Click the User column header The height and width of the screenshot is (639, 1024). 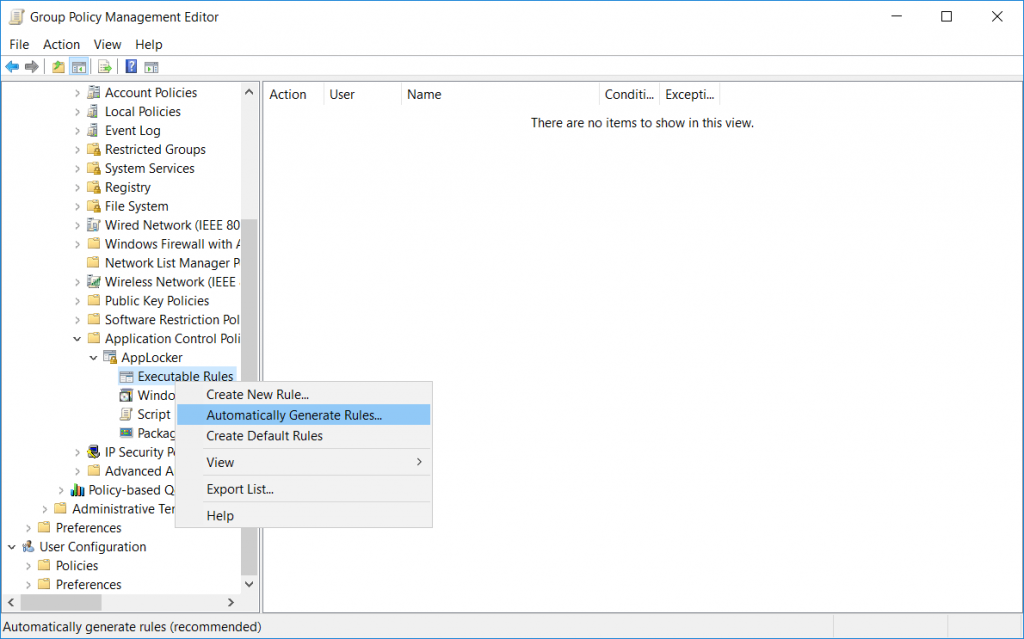click(362, 95)
